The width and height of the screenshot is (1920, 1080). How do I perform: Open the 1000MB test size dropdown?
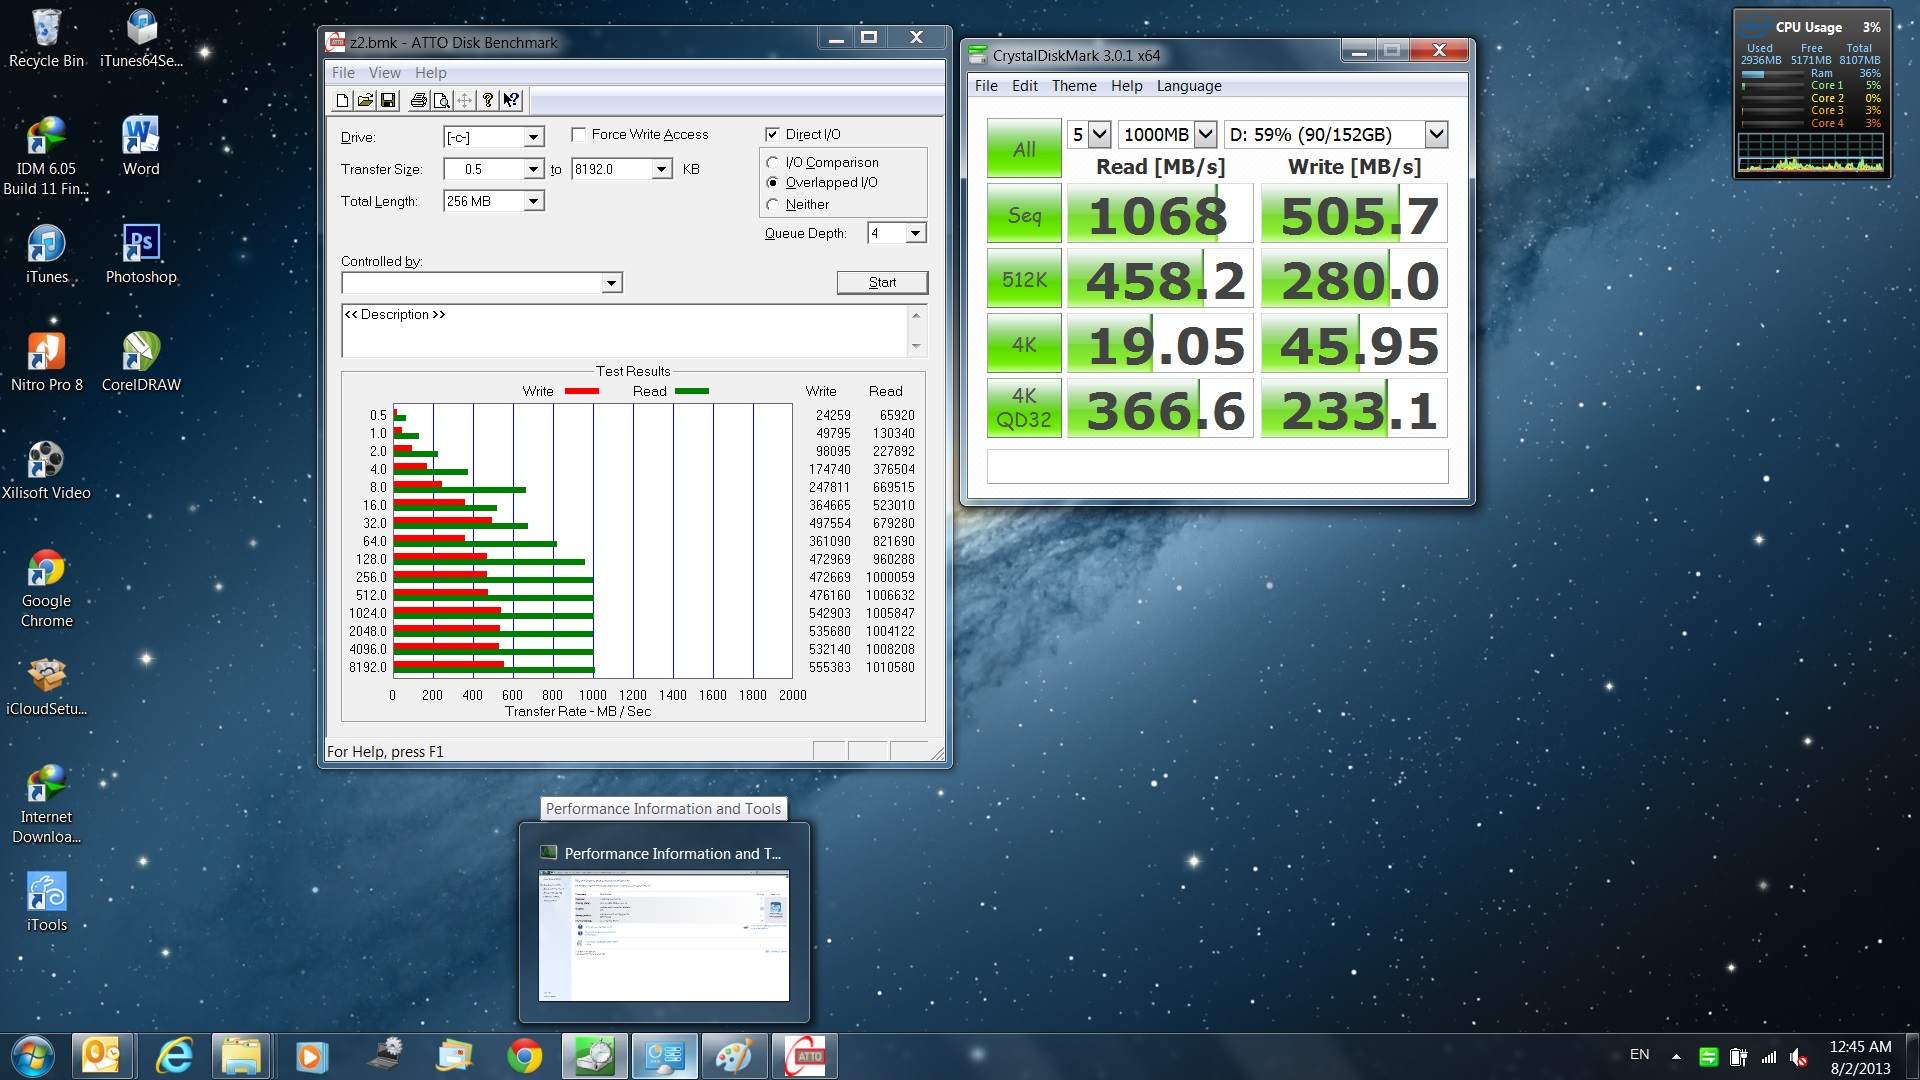click(1205, 134)
